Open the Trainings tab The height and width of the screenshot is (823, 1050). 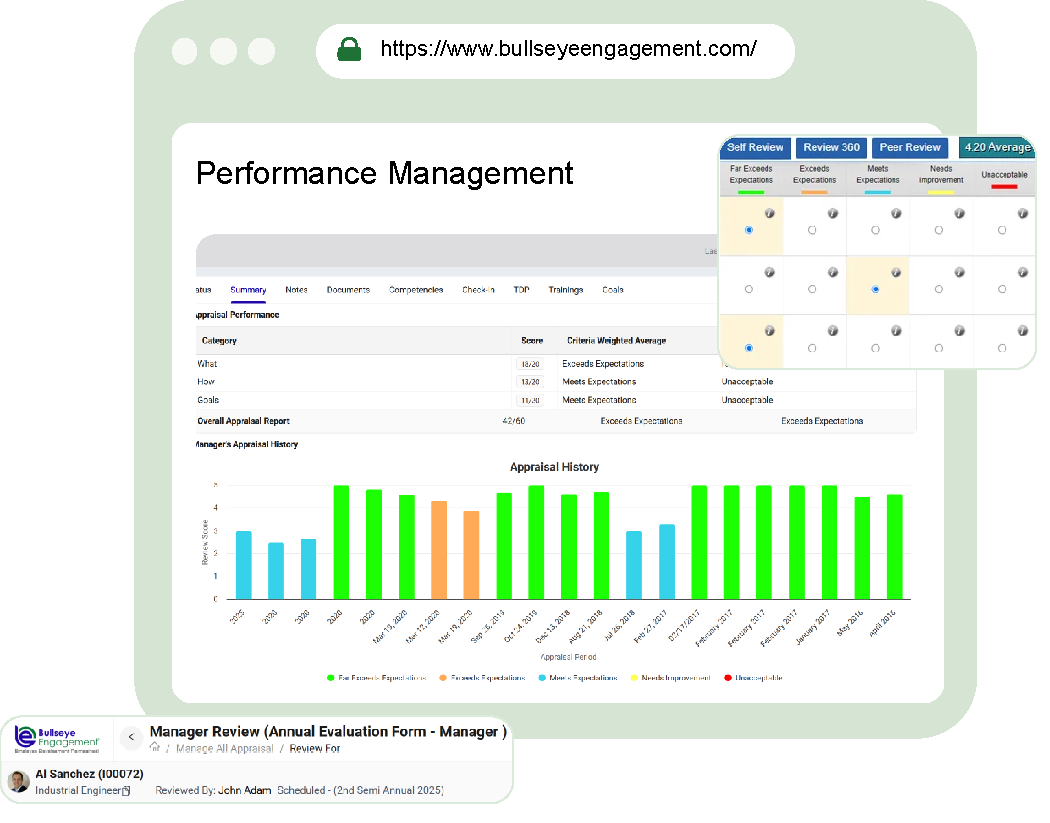565,290
